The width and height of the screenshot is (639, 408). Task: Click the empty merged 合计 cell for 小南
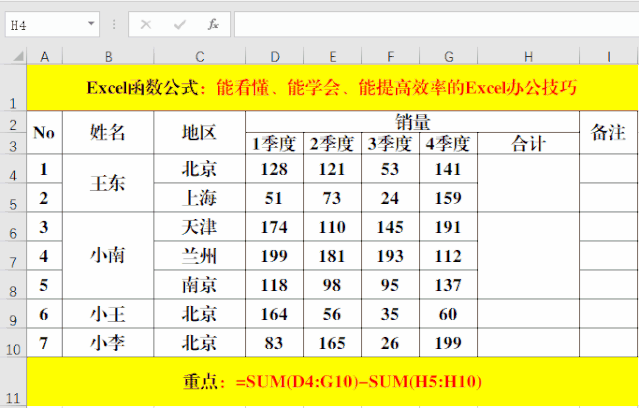pos(528,256)
